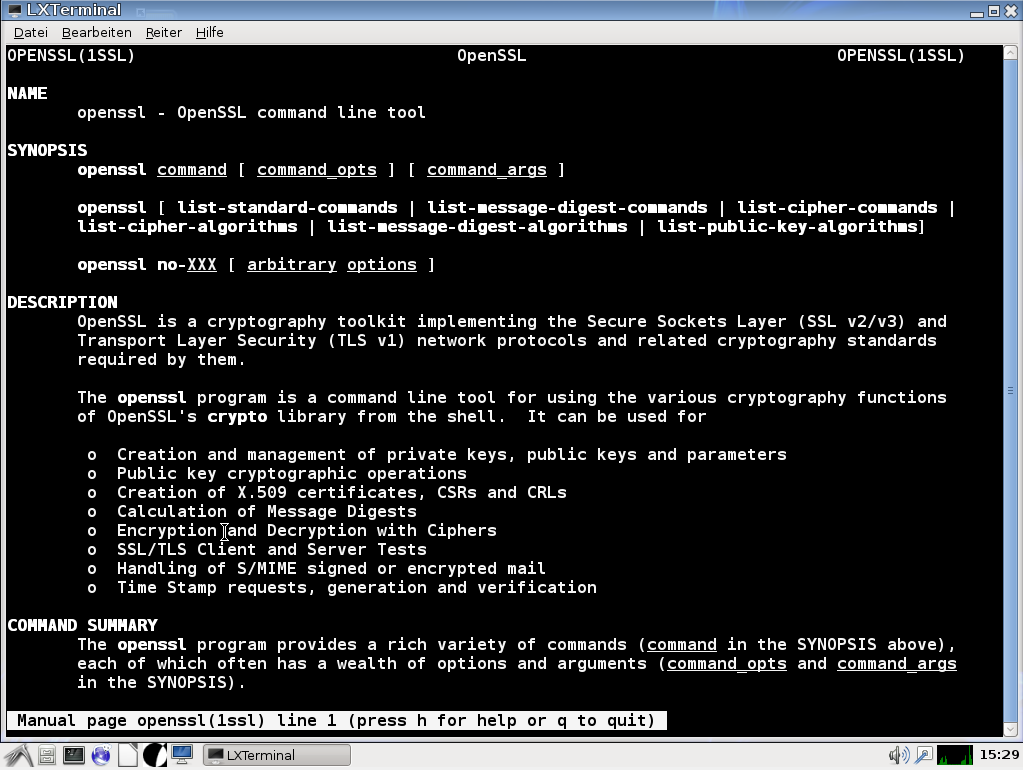This screenshot has height=770, width=1023.
Task: Click the underlined command link in SYNOPSIS
Action: point(191,169)
